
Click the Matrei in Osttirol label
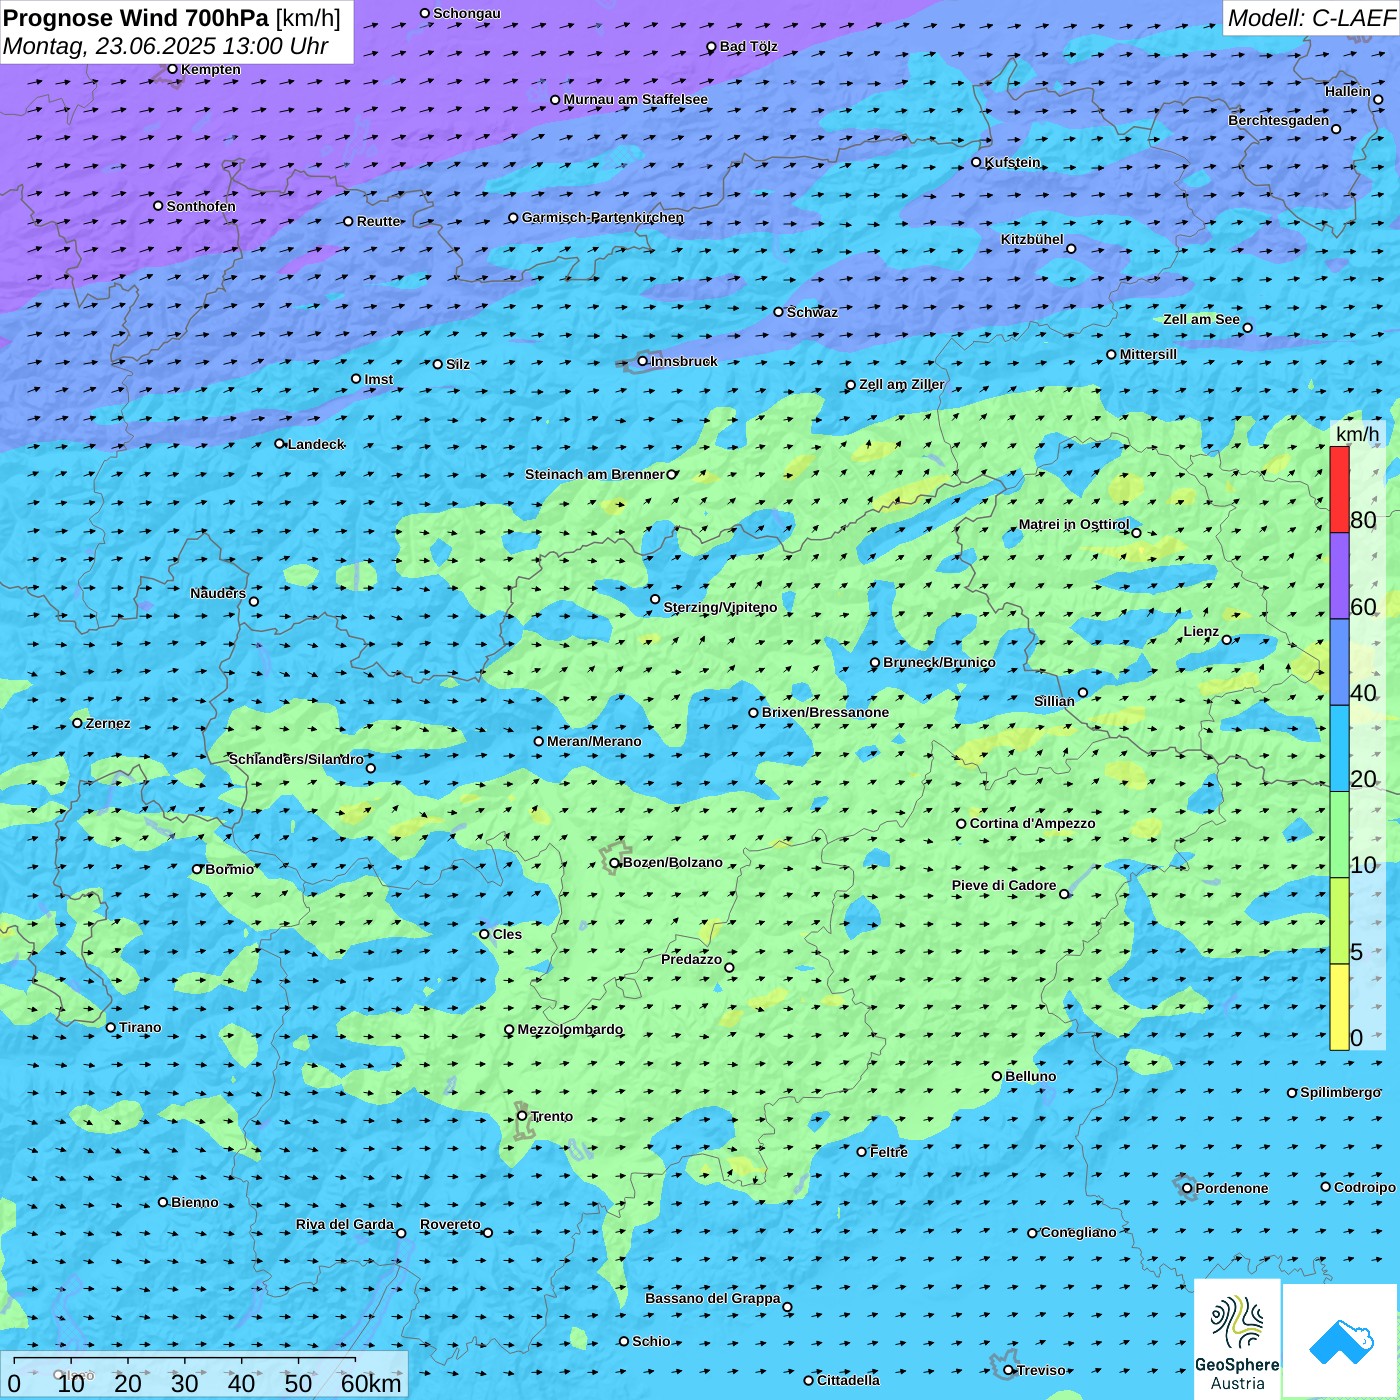[x=1073, y=524]
